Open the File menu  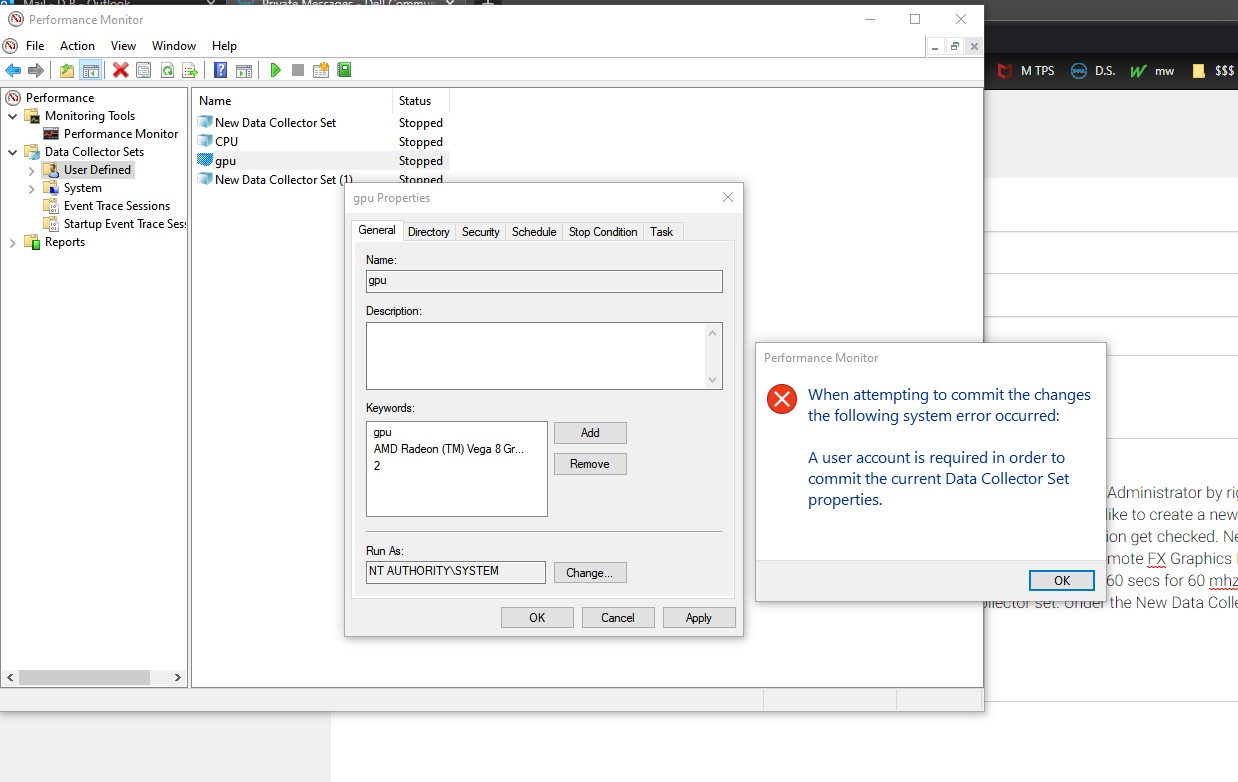tap(35, 46)
